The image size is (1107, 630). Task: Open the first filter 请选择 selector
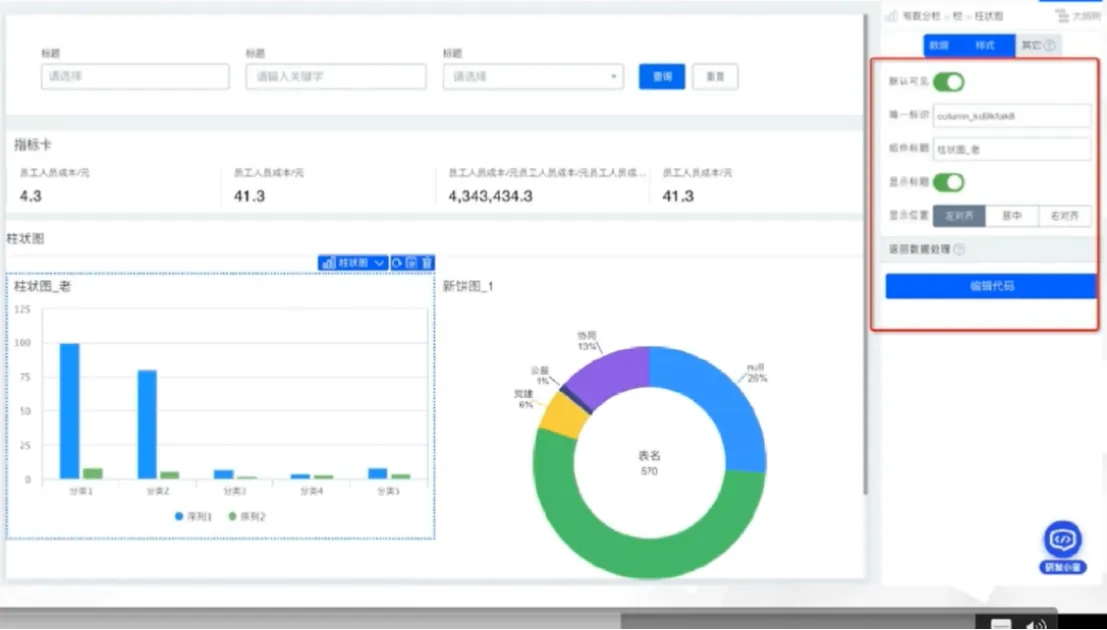135,76
